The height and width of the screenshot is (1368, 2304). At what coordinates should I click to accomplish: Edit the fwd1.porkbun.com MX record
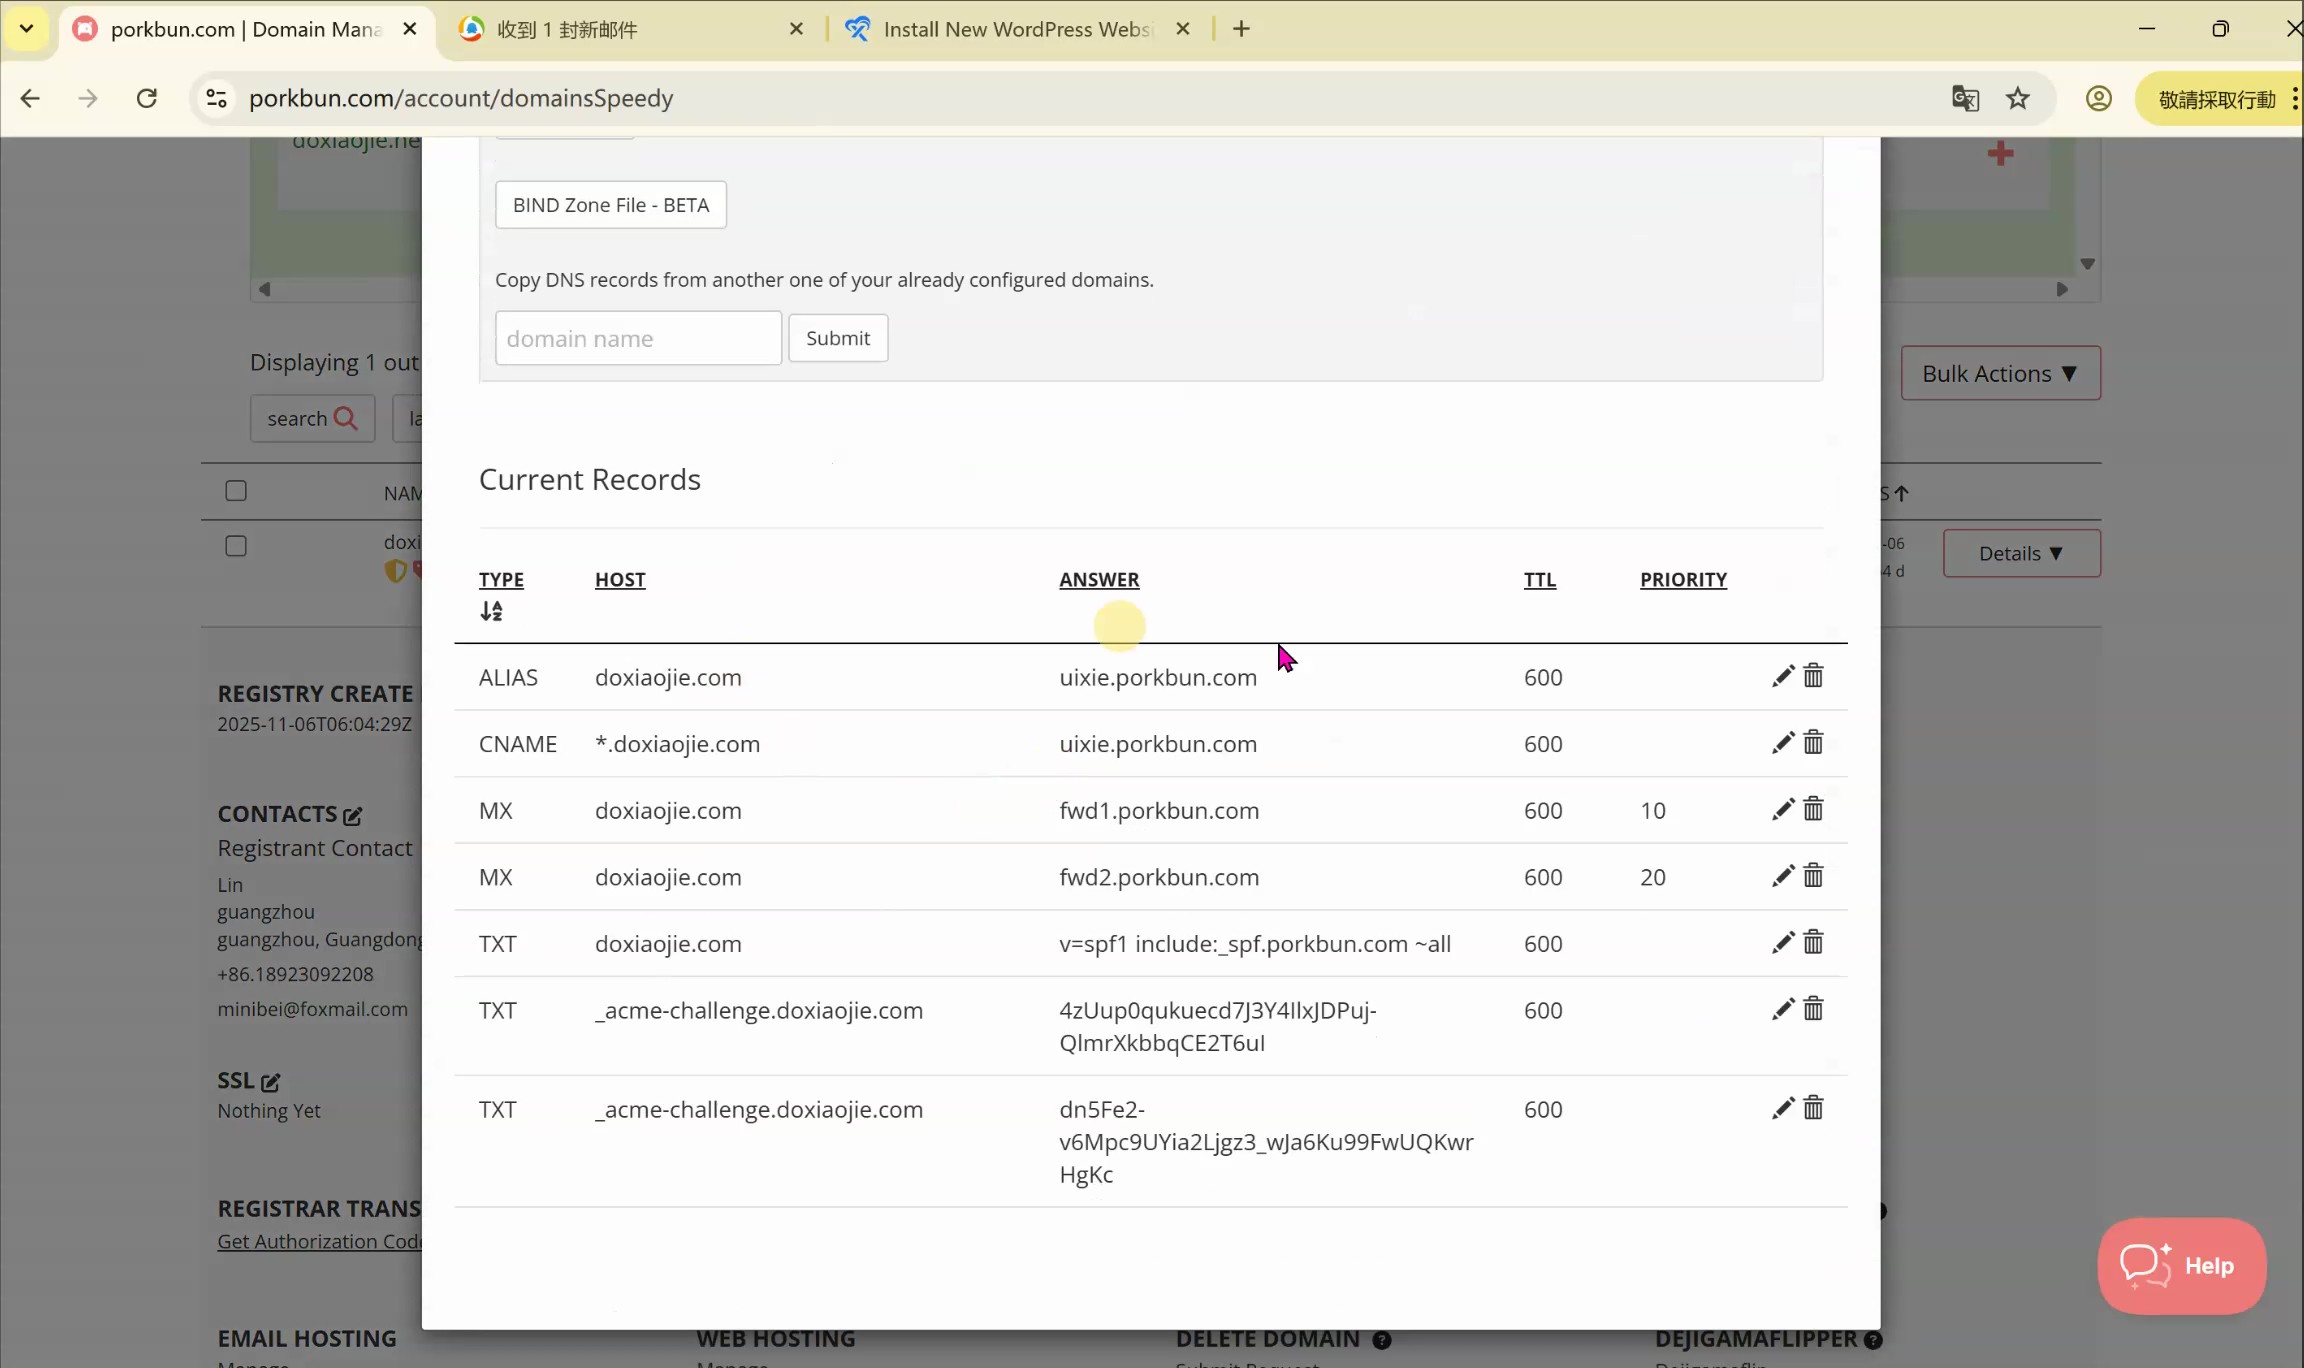[x=1782, y=809]
